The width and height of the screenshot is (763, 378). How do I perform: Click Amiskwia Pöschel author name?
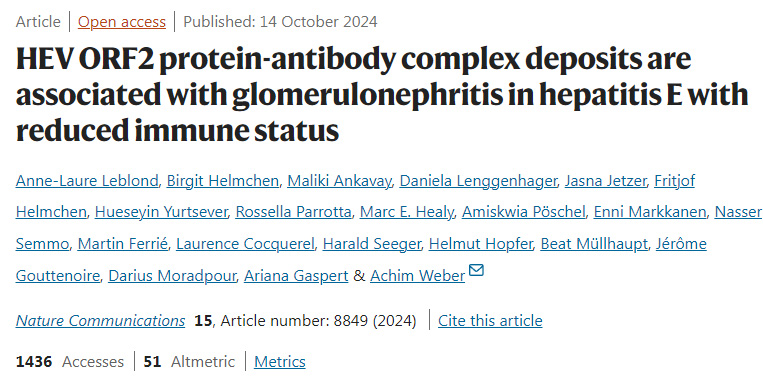point(524,213)
